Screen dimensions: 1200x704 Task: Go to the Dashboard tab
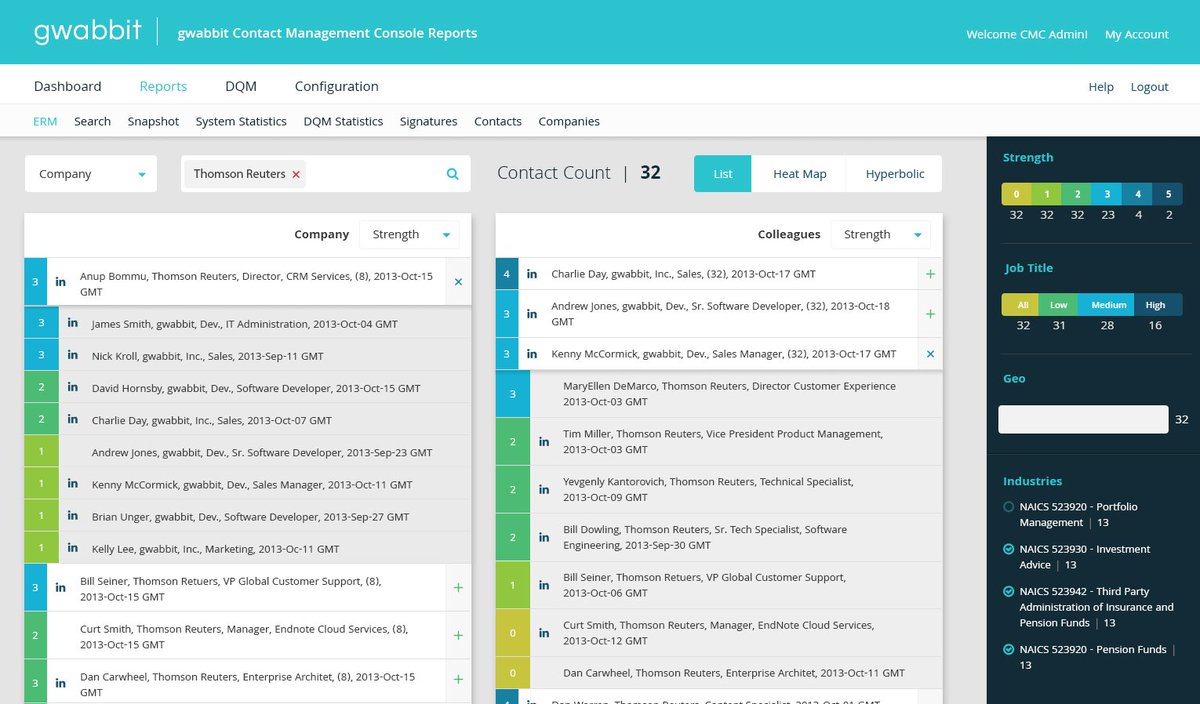(x=67, y=86)
